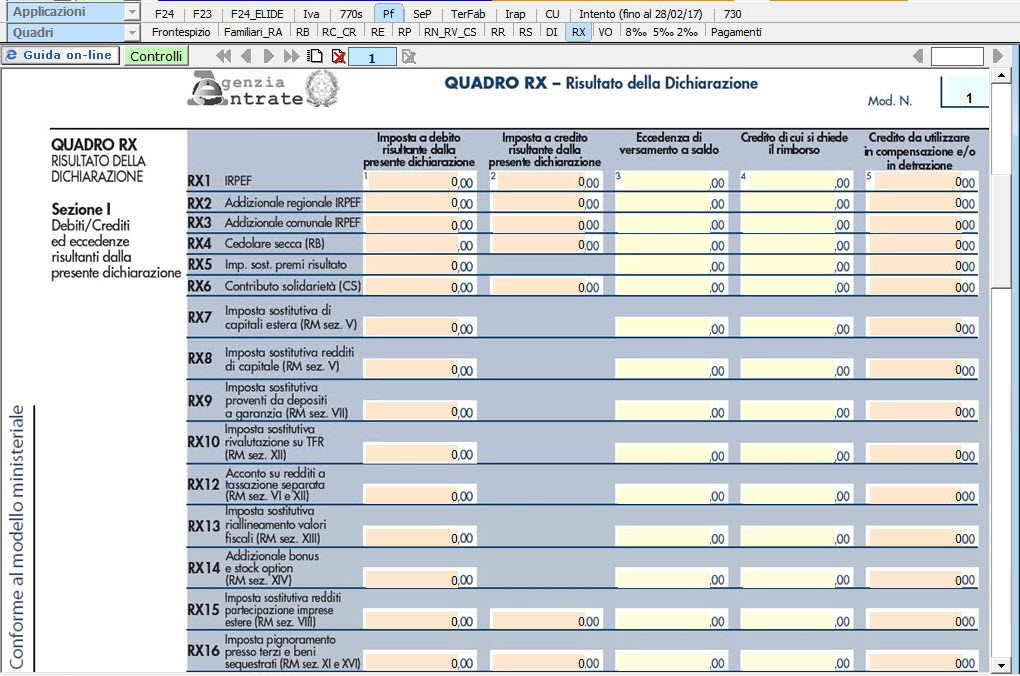Select the RB quadro tab

pyautogui.click(x=302, y=32)
